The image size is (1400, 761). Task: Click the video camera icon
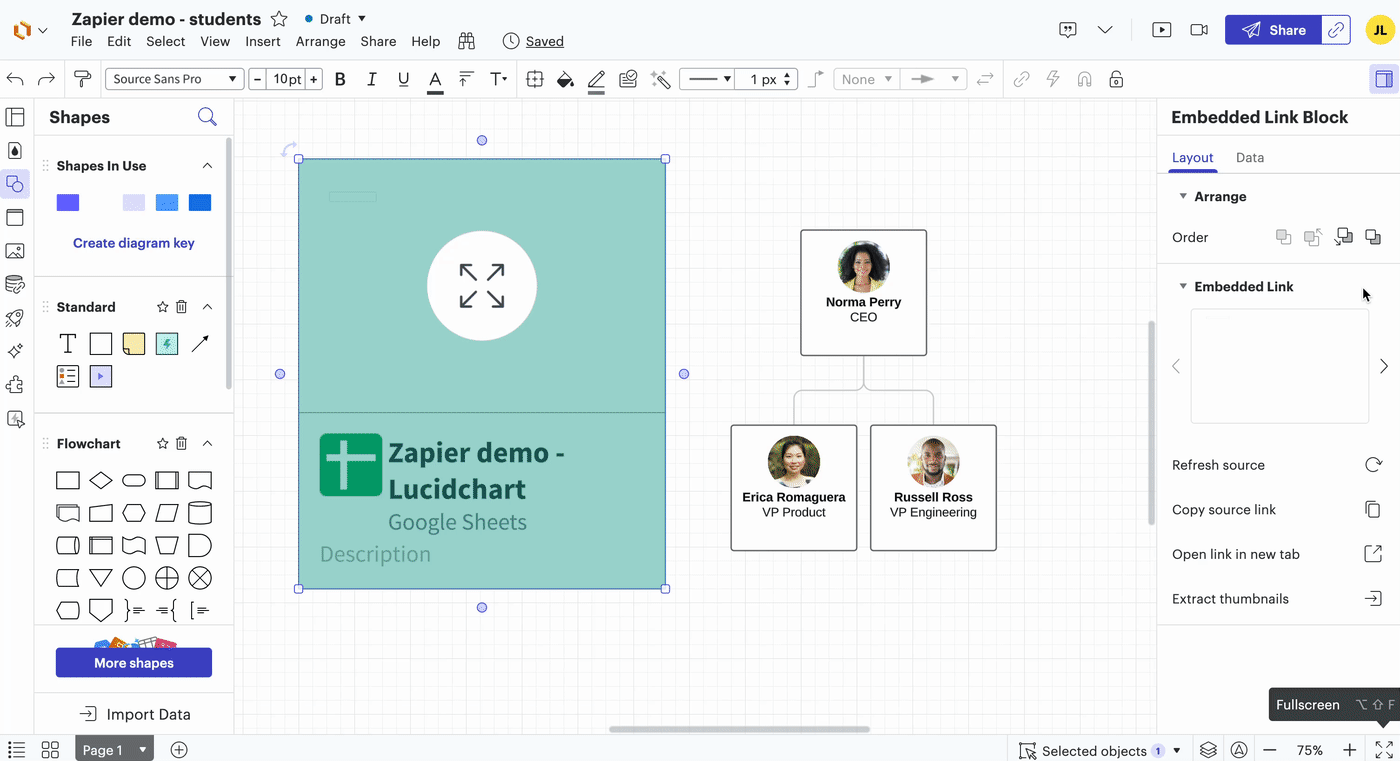pos(1199,30)
